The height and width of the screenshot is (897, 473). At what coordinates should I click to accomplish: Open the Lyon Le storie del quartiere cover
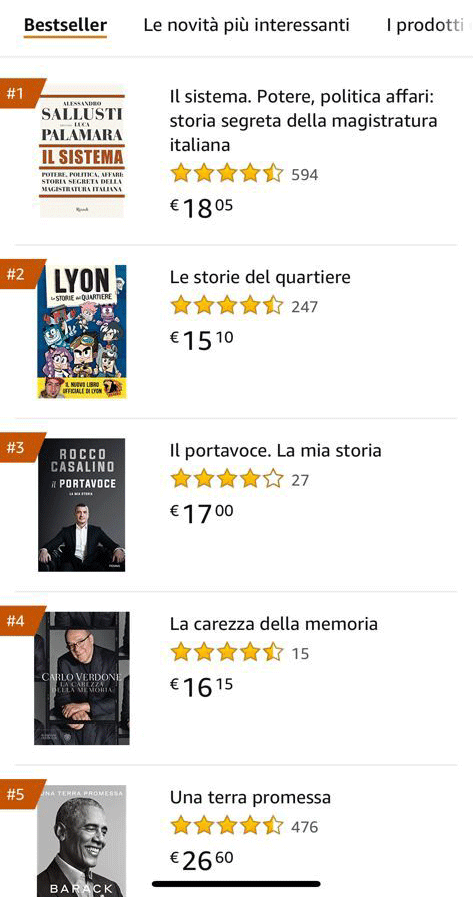click(x=82, y=331)
